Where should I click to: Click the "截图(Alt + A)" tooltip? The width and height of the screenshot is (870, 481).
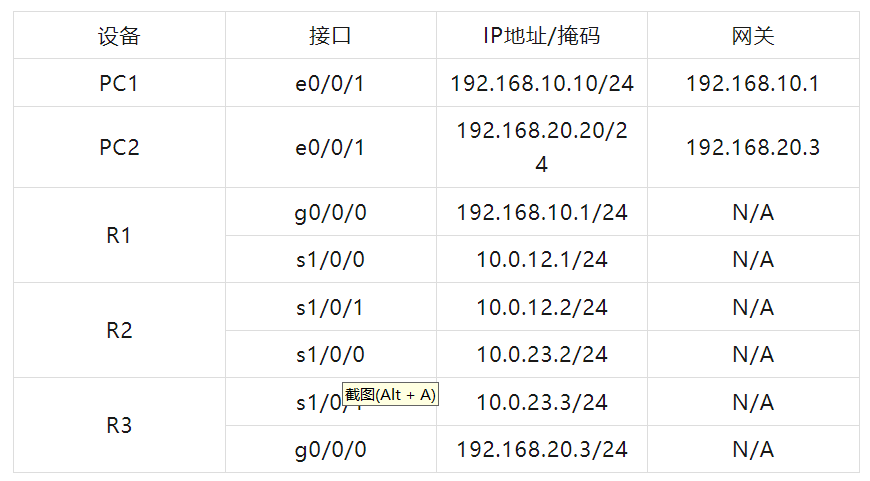[x=391, y=394]
